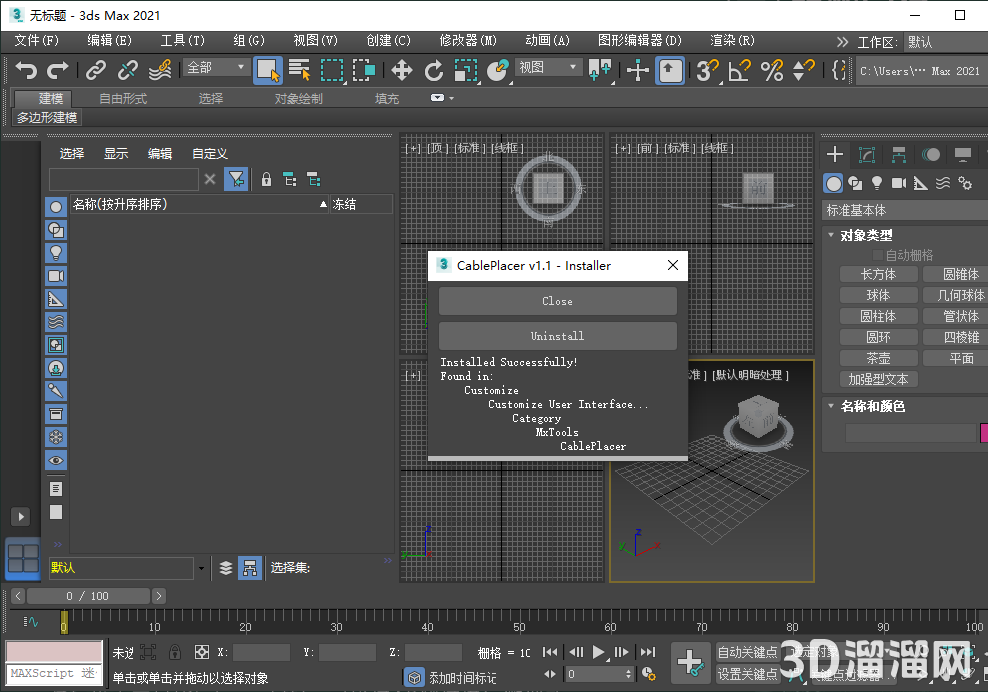
Task: Click the Undo icon on the toolbar
Action: coord(27,70)
